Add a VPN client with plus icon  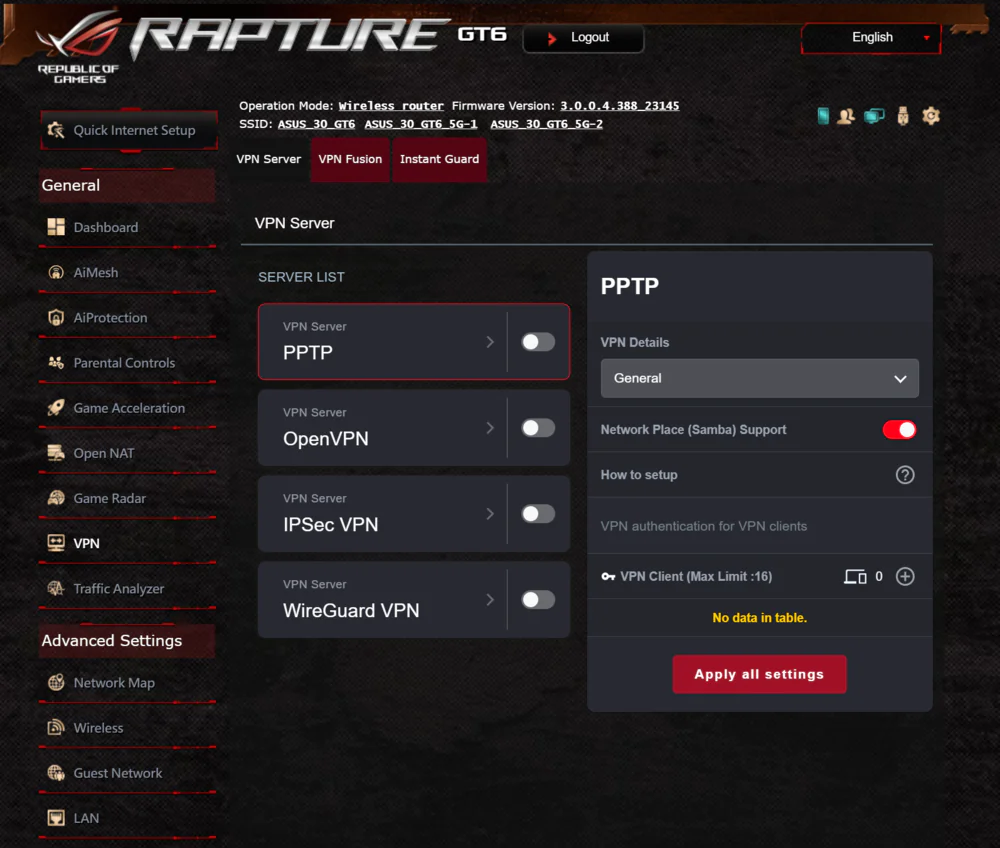(x=904, y=576)
